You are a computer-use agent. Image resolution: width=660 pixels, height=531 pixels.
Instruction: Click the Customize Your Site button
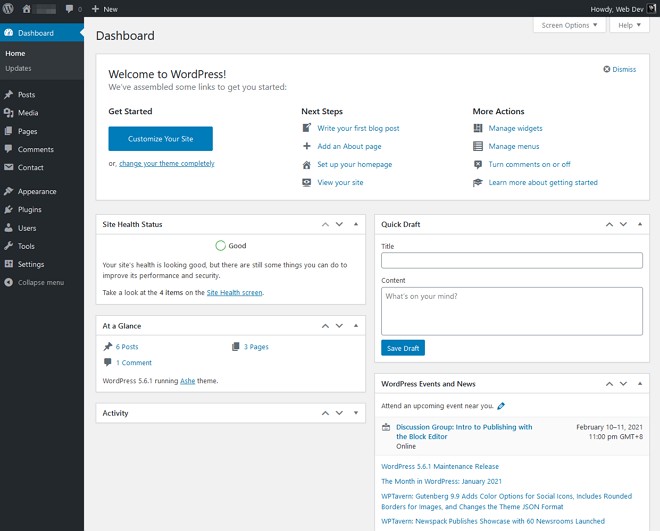click(160, 139)
